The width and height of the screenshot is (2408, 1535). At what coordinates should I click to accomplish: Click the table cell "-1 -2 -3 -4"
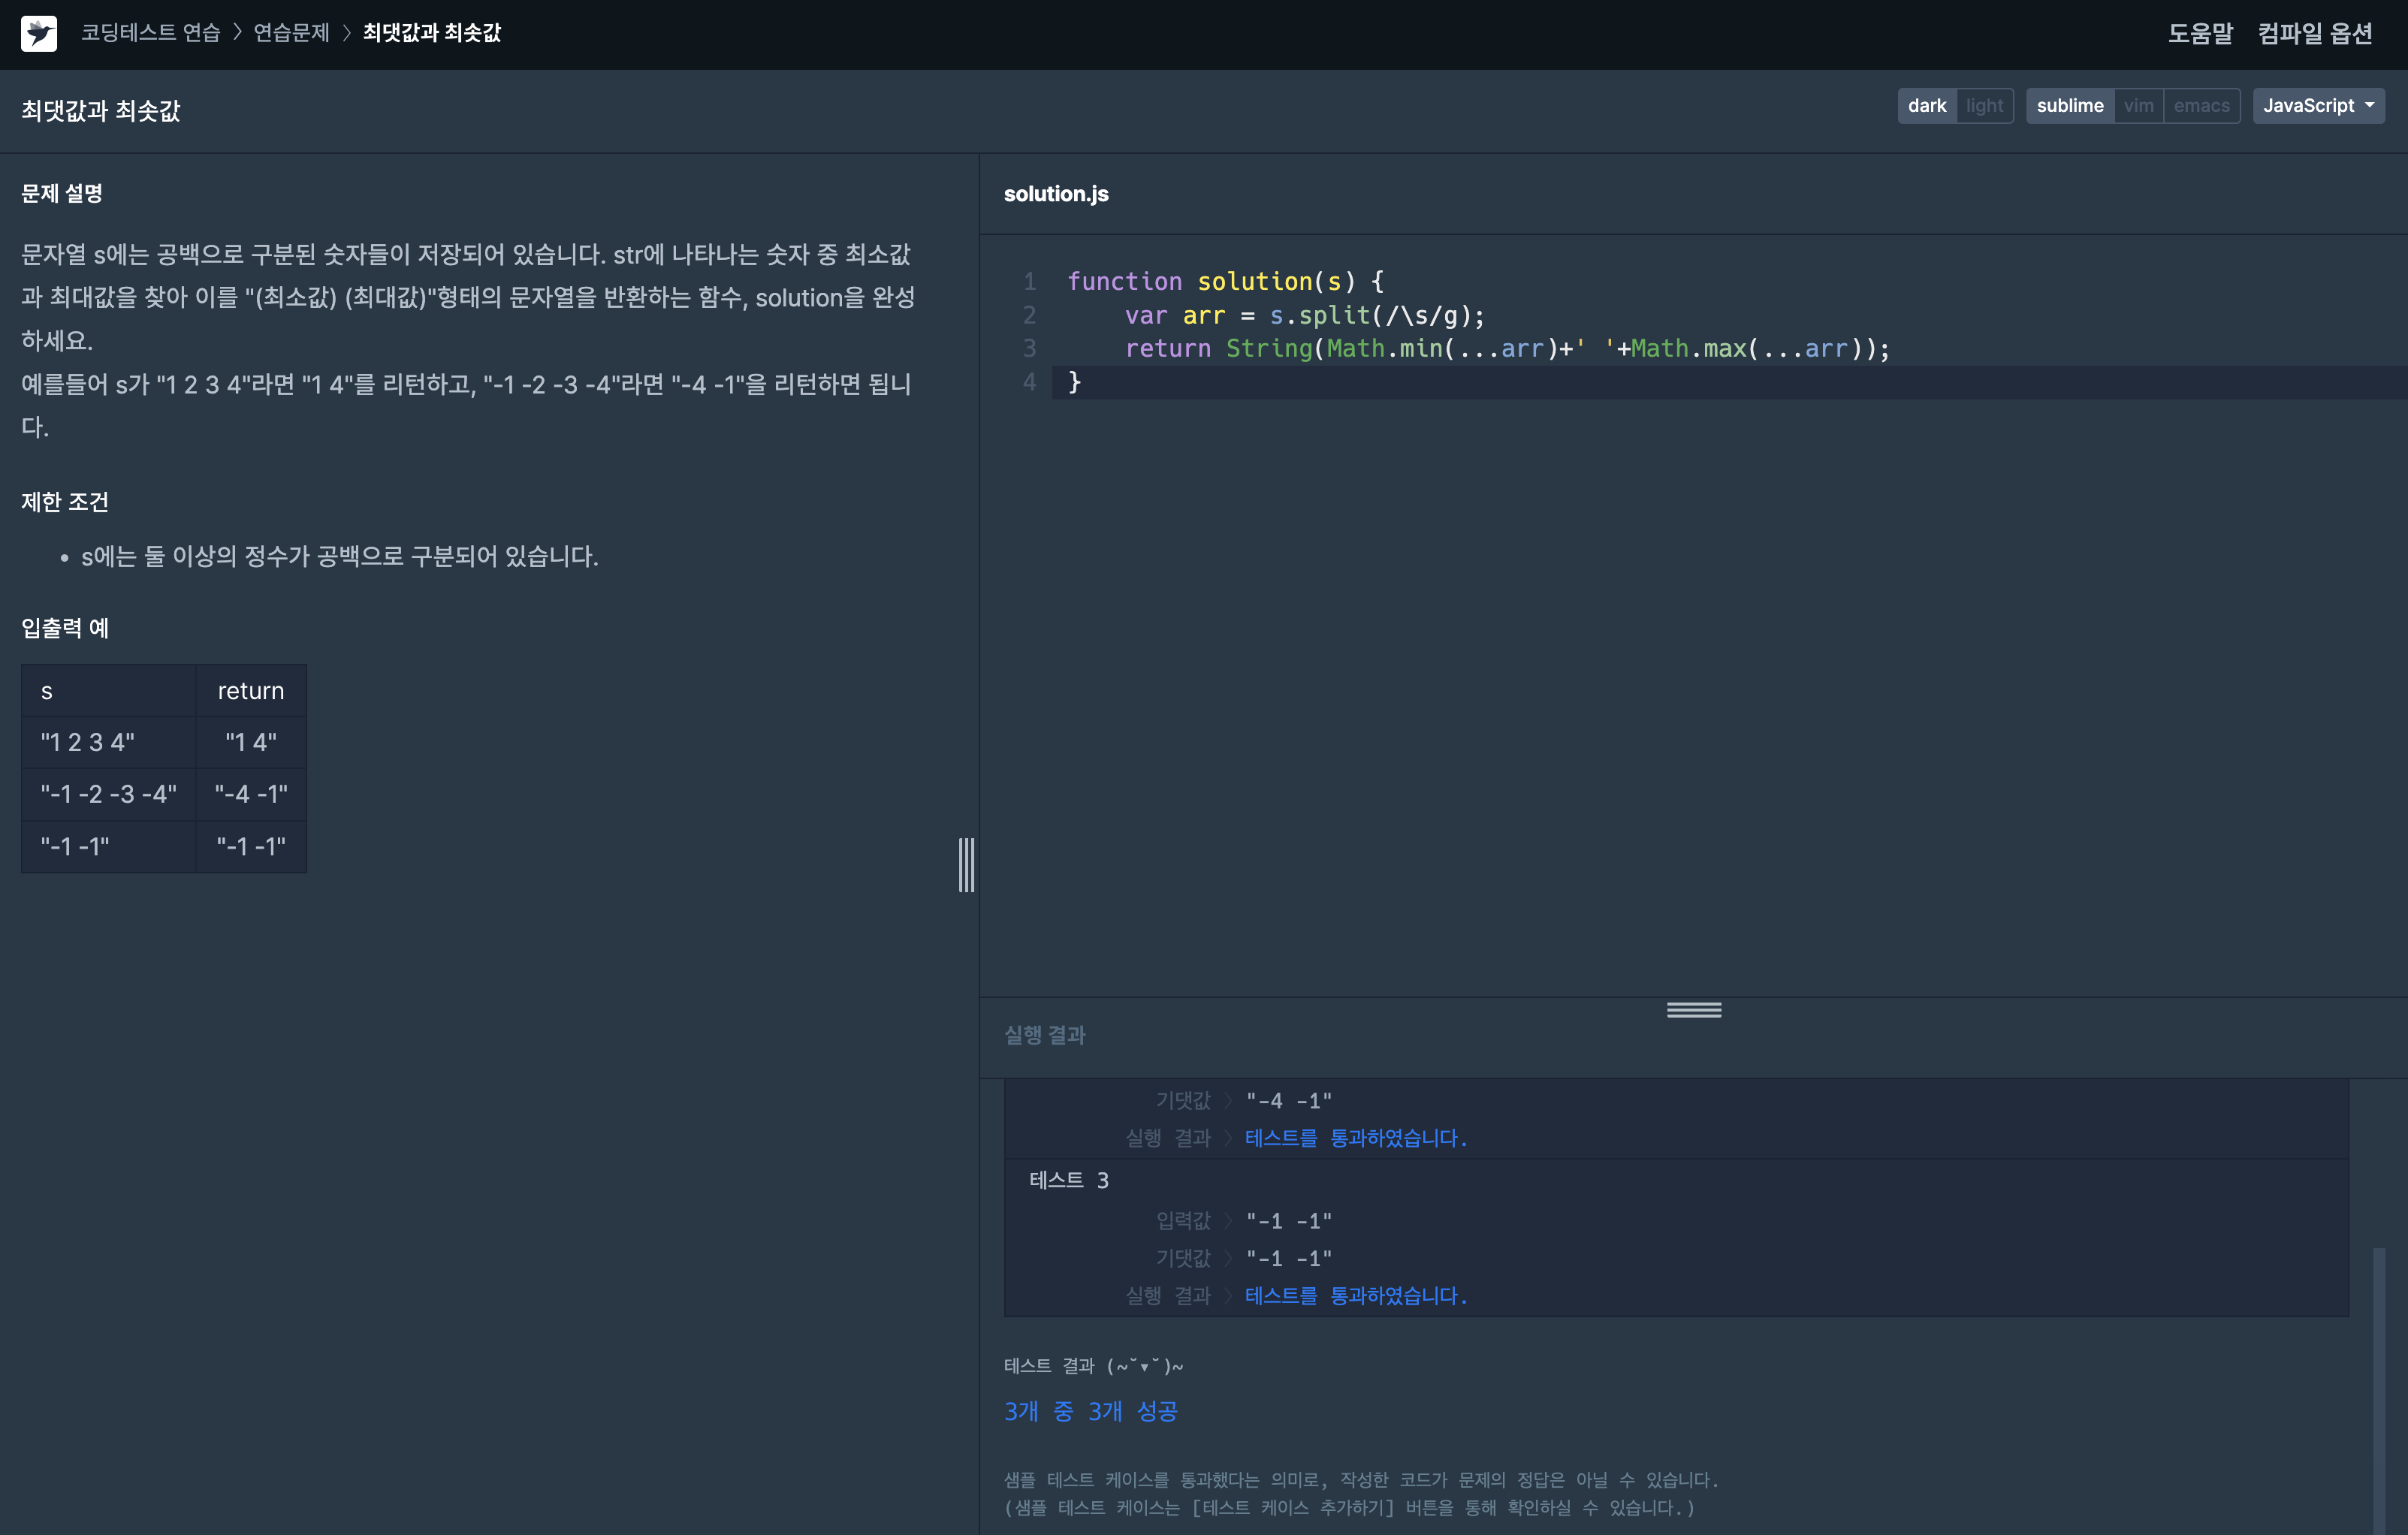(x=109, y=794)
